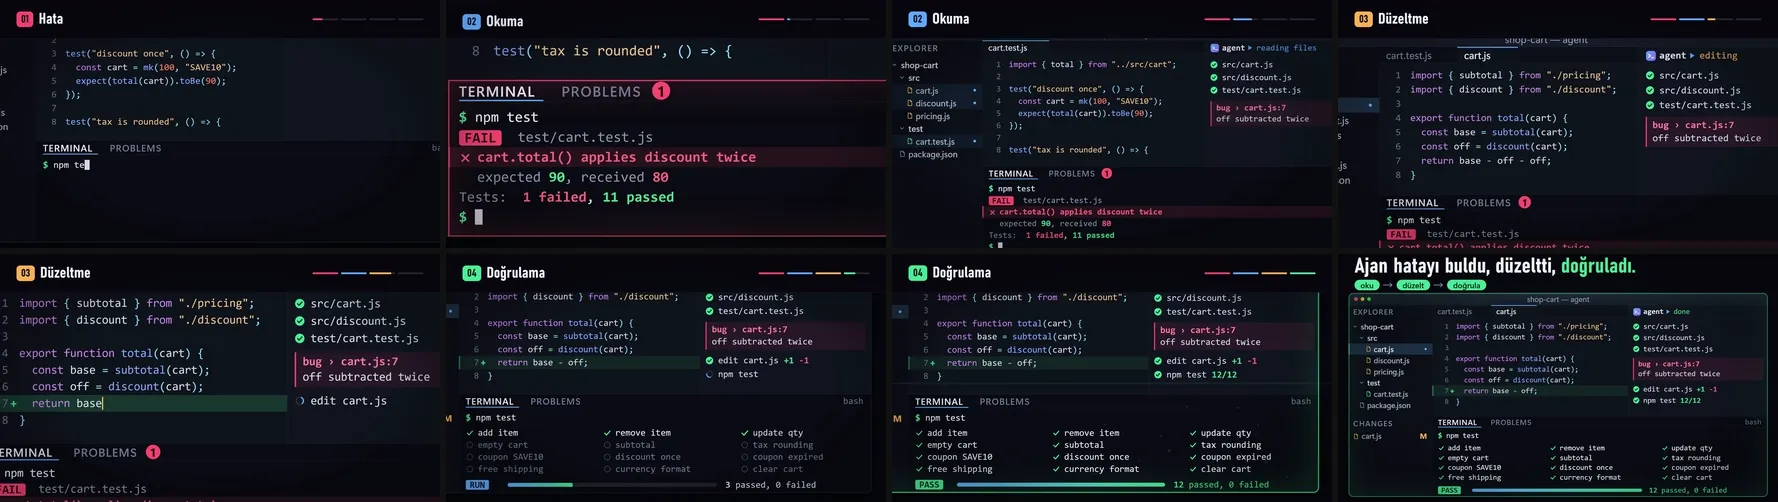1778x502 pixels.
Task: Click the 04 badge in the Doğrulama PASS frame
Action: (917, 273)
